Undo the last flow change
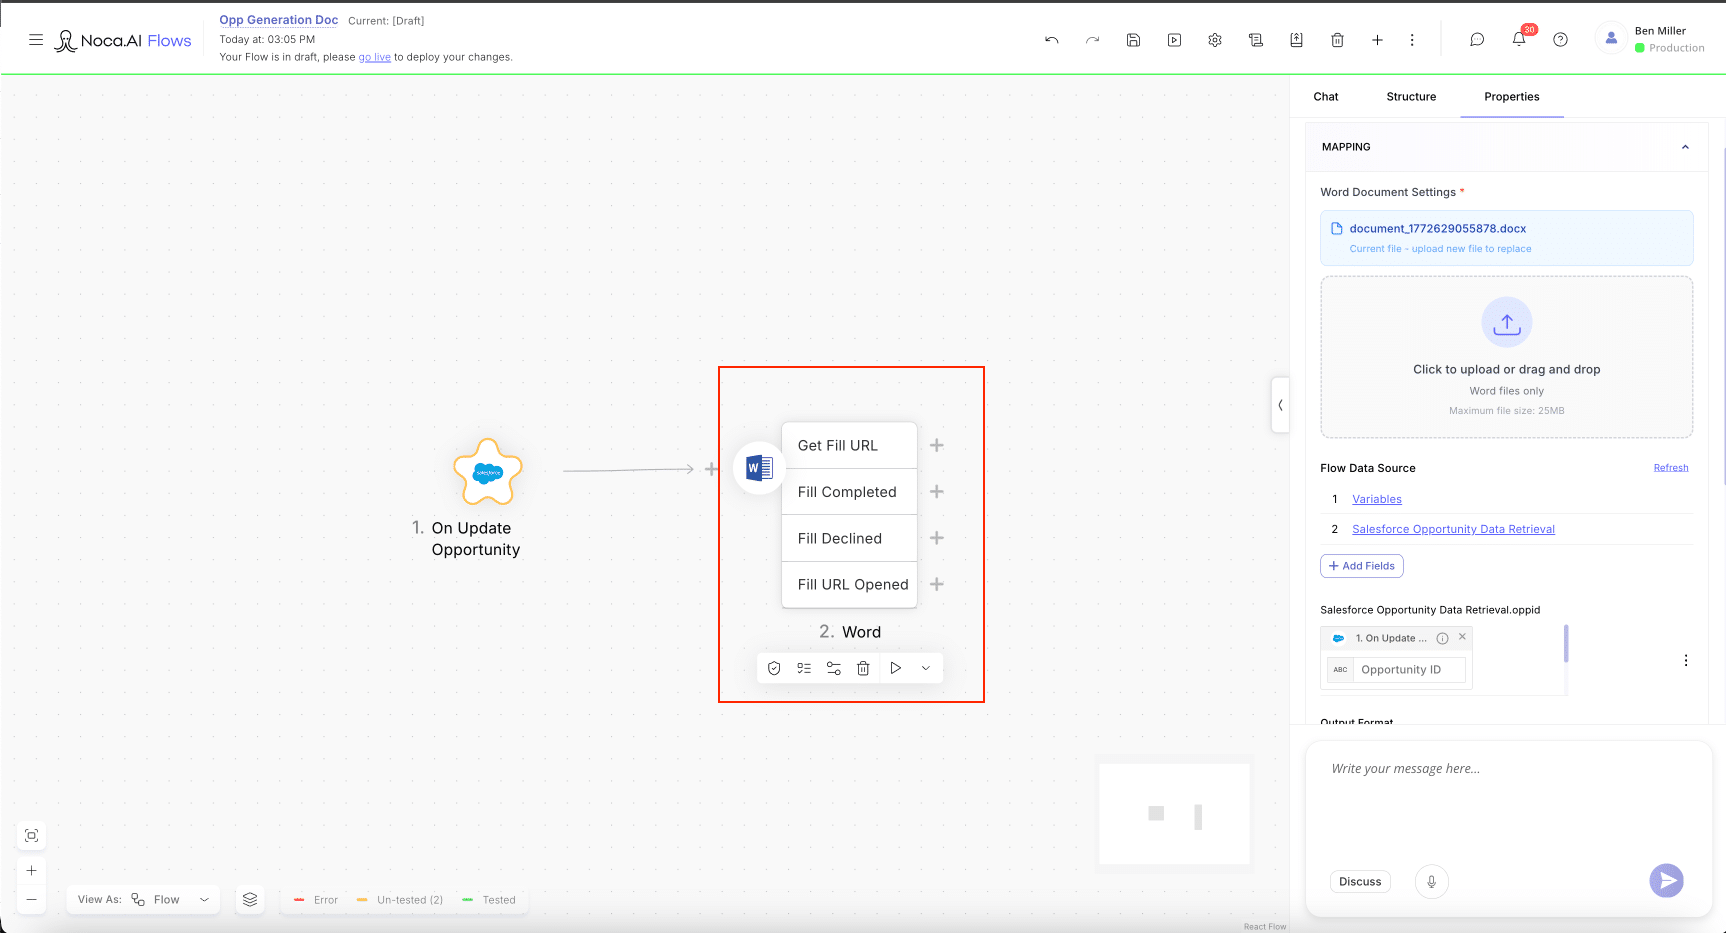Image resolution: width=1726 pixels, height=933 pixels. click(x=1052, y=40)
